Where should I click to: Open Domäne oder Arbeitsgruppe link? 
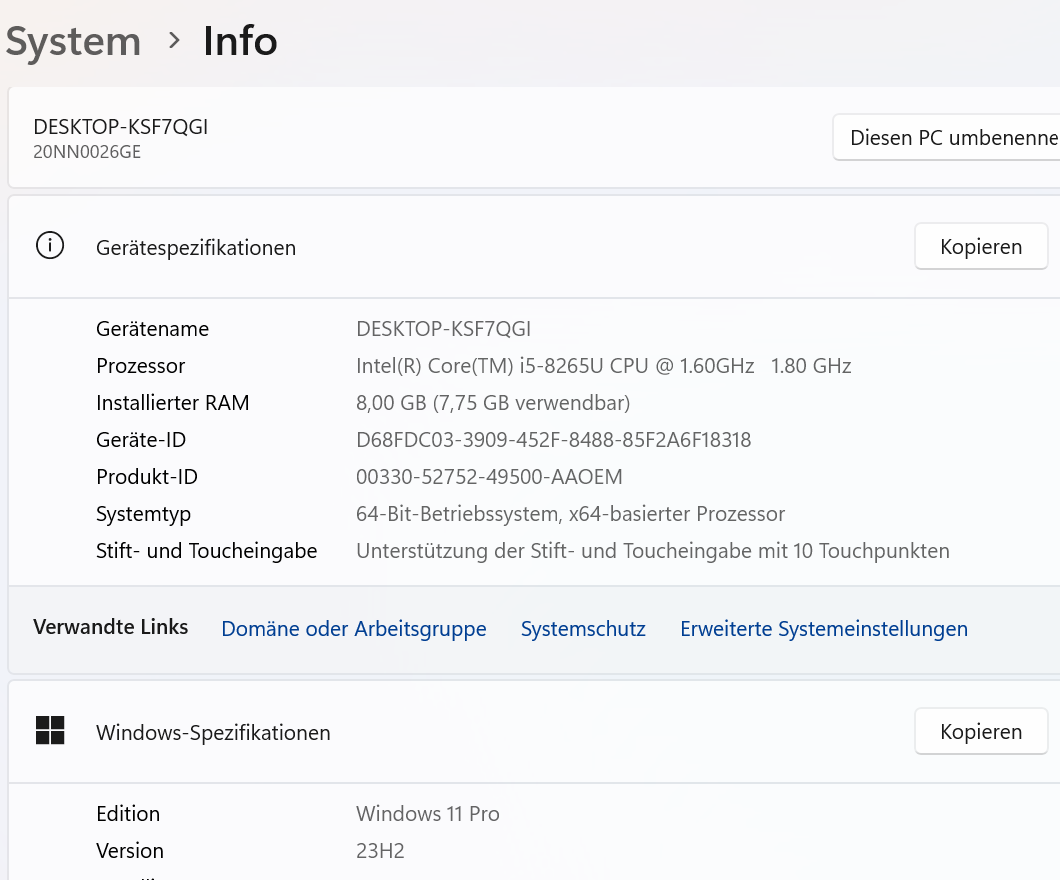coord(354,629)
